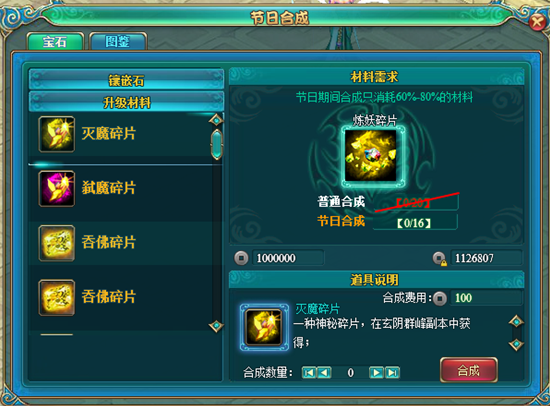The width and height of the screenshot is (550, 406).
Task: Click the item list scroll-down arrow
Action: coord(216,326)
